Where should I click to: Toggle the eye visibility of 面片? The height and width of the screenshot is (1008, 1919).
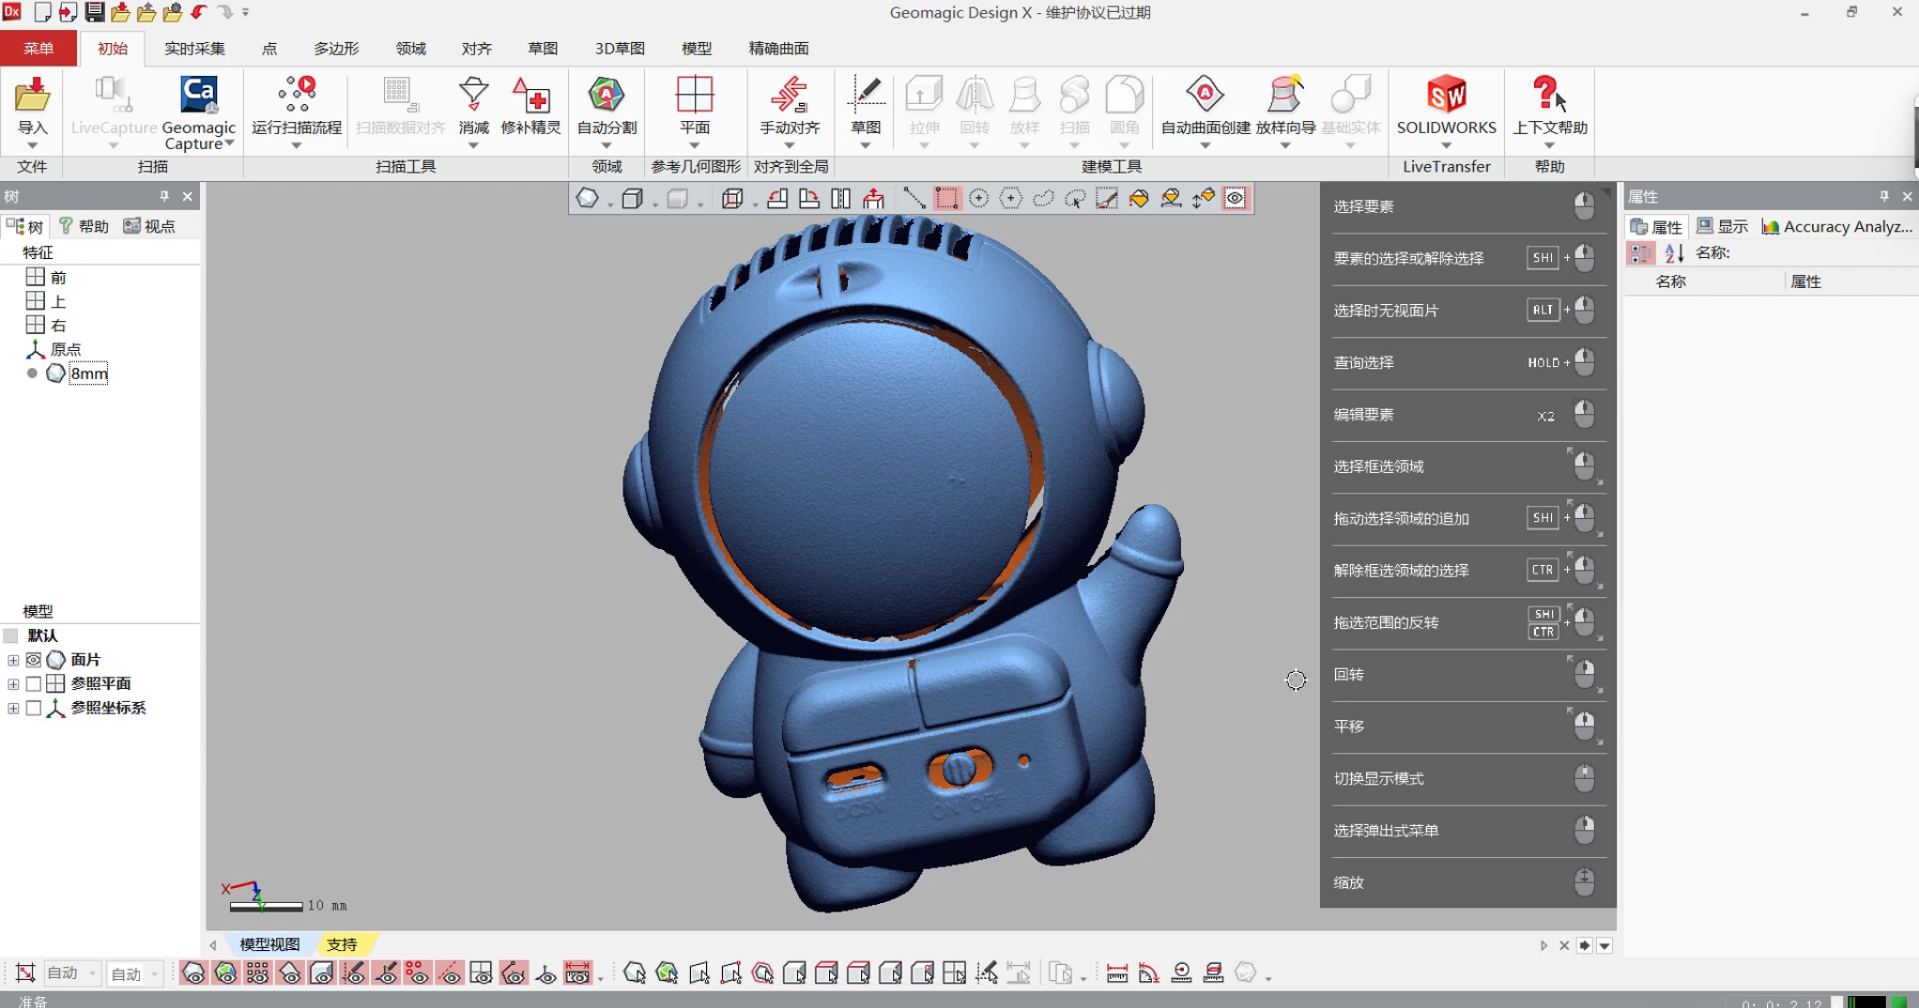coord(33,659)
